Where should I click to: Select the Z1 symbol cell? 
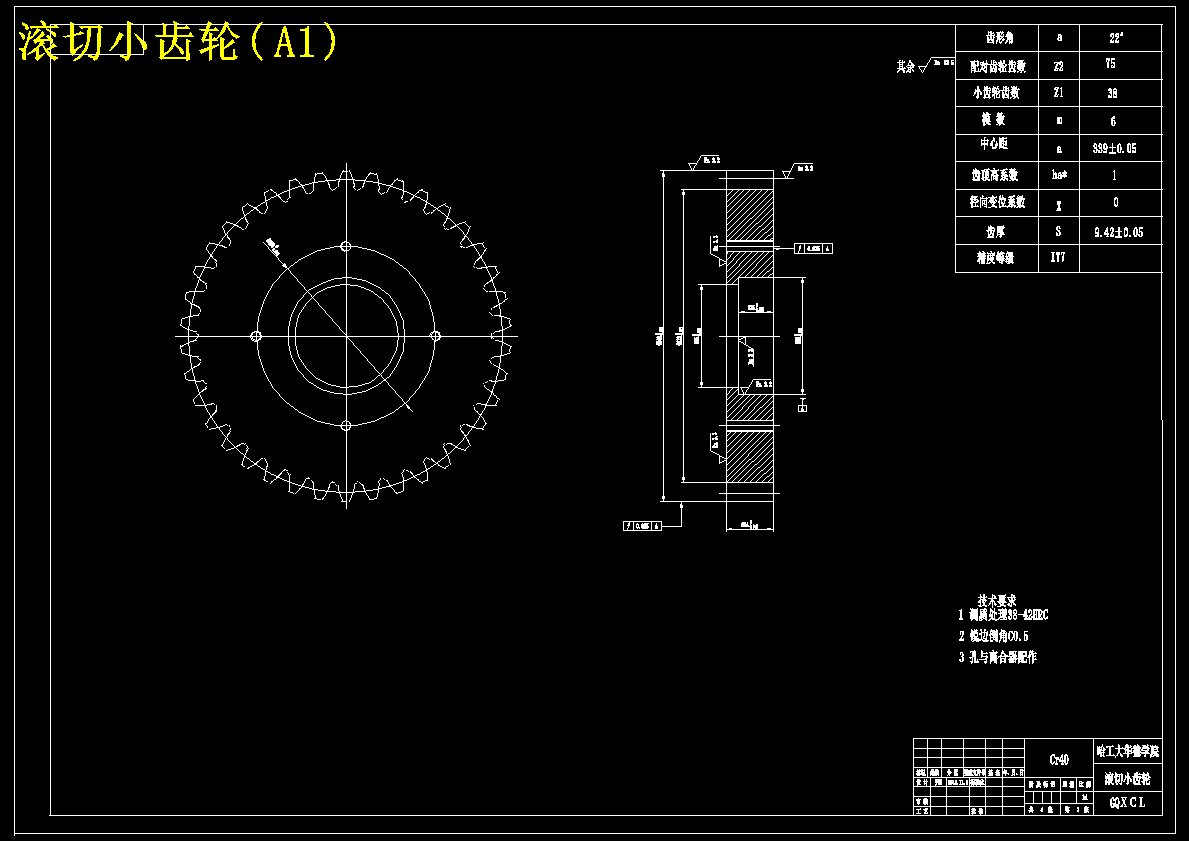[x=1059, y=93]
